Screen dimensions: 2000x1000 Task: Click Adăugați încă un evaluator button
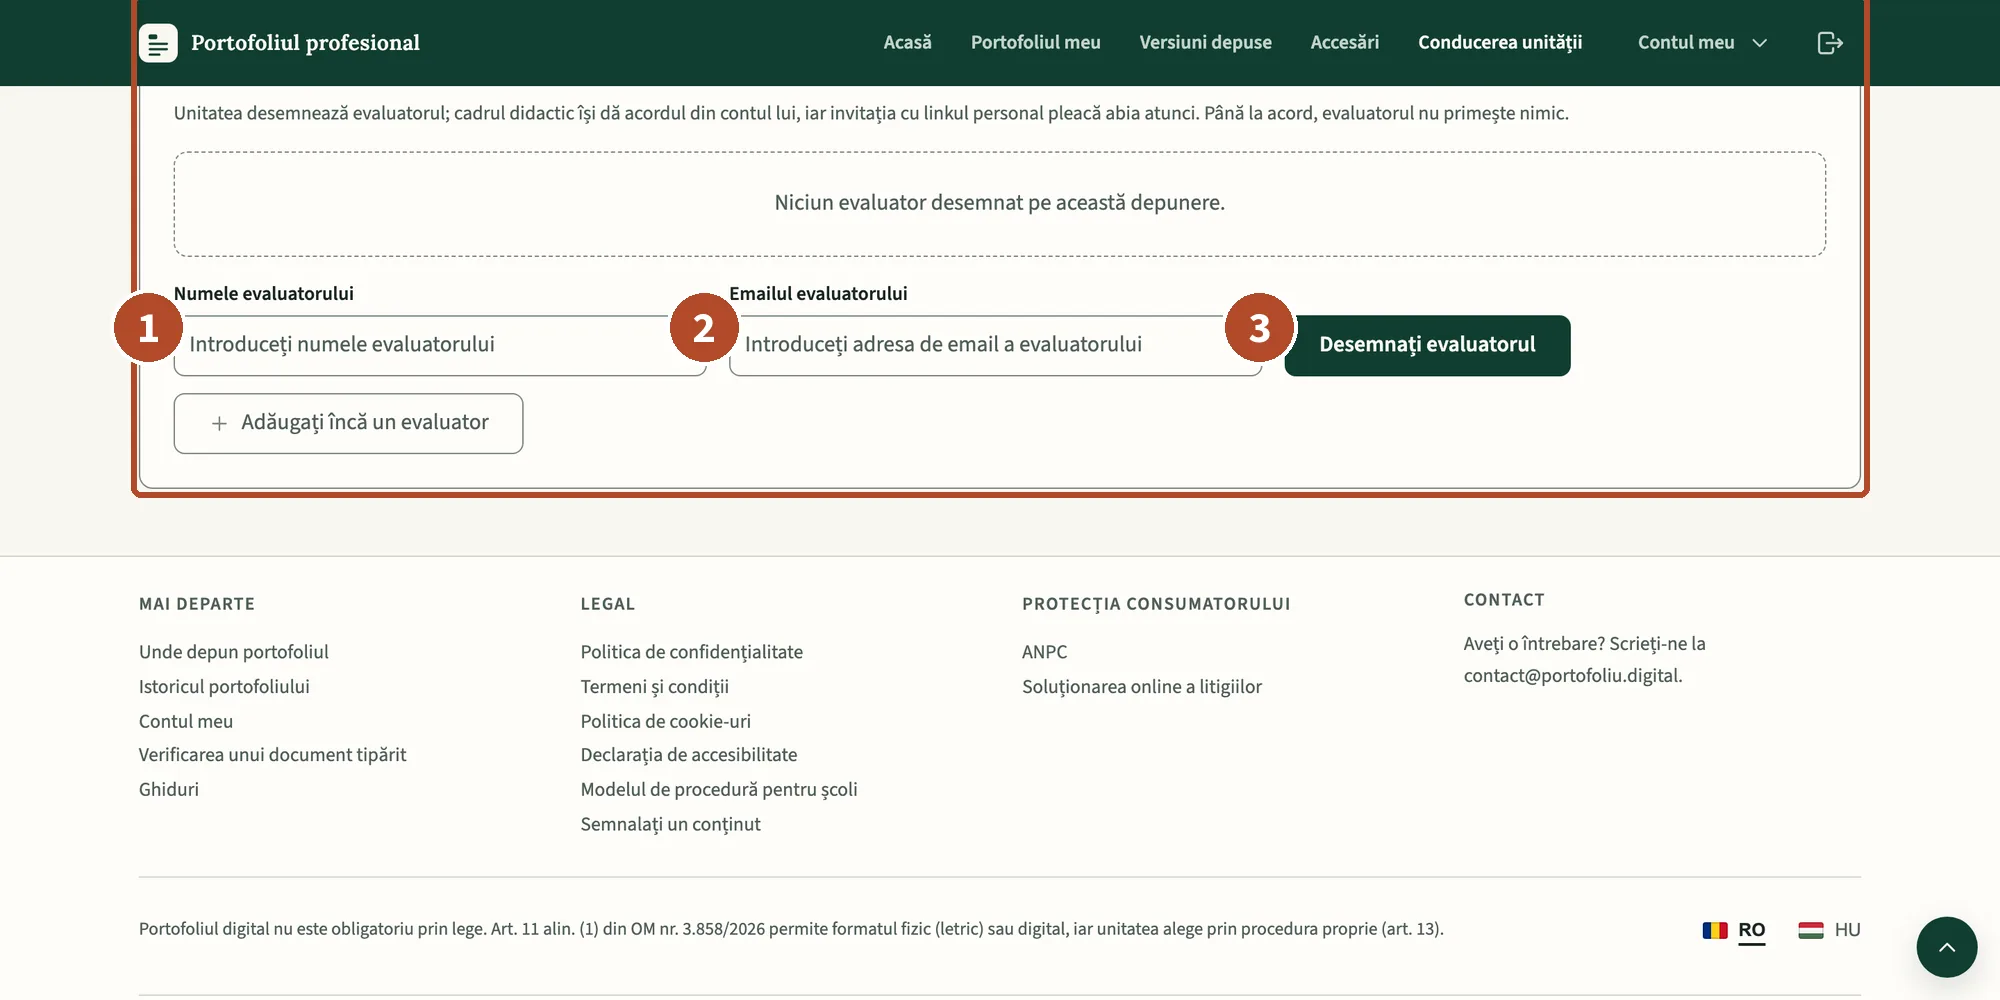tap(348, 423)
